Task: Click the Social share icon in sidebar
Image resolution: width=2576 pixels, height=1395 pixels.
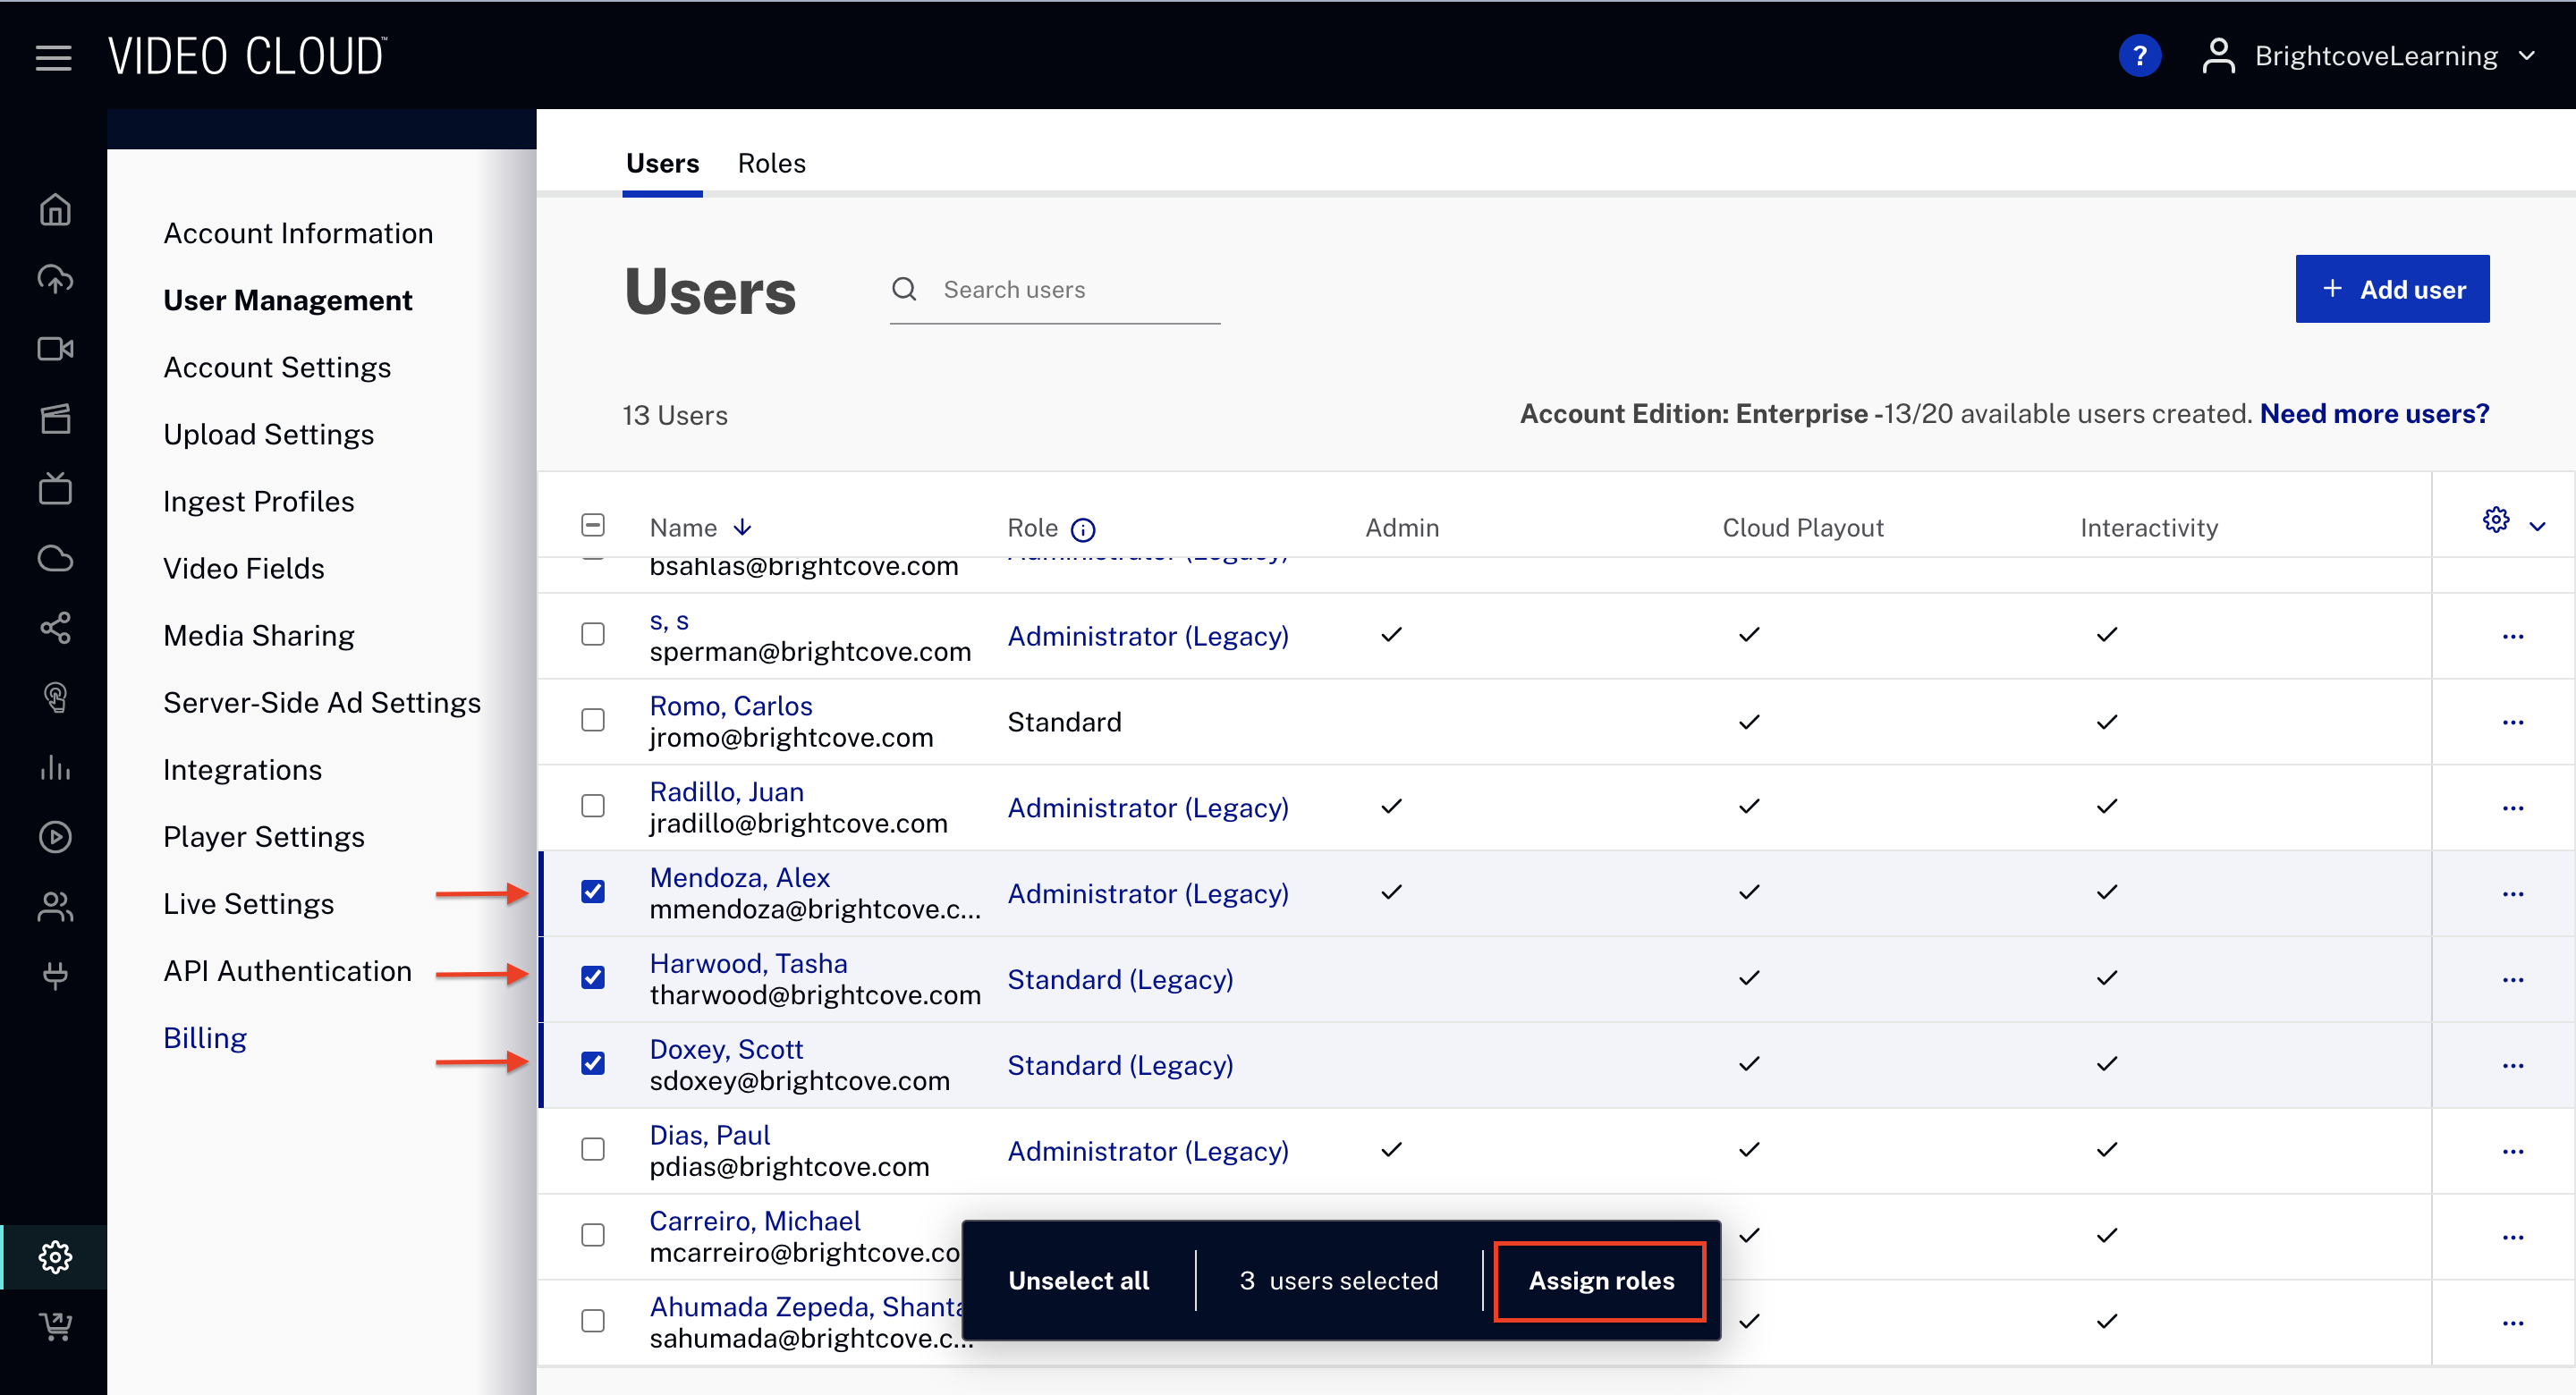Action: click(x=55, y=628)
